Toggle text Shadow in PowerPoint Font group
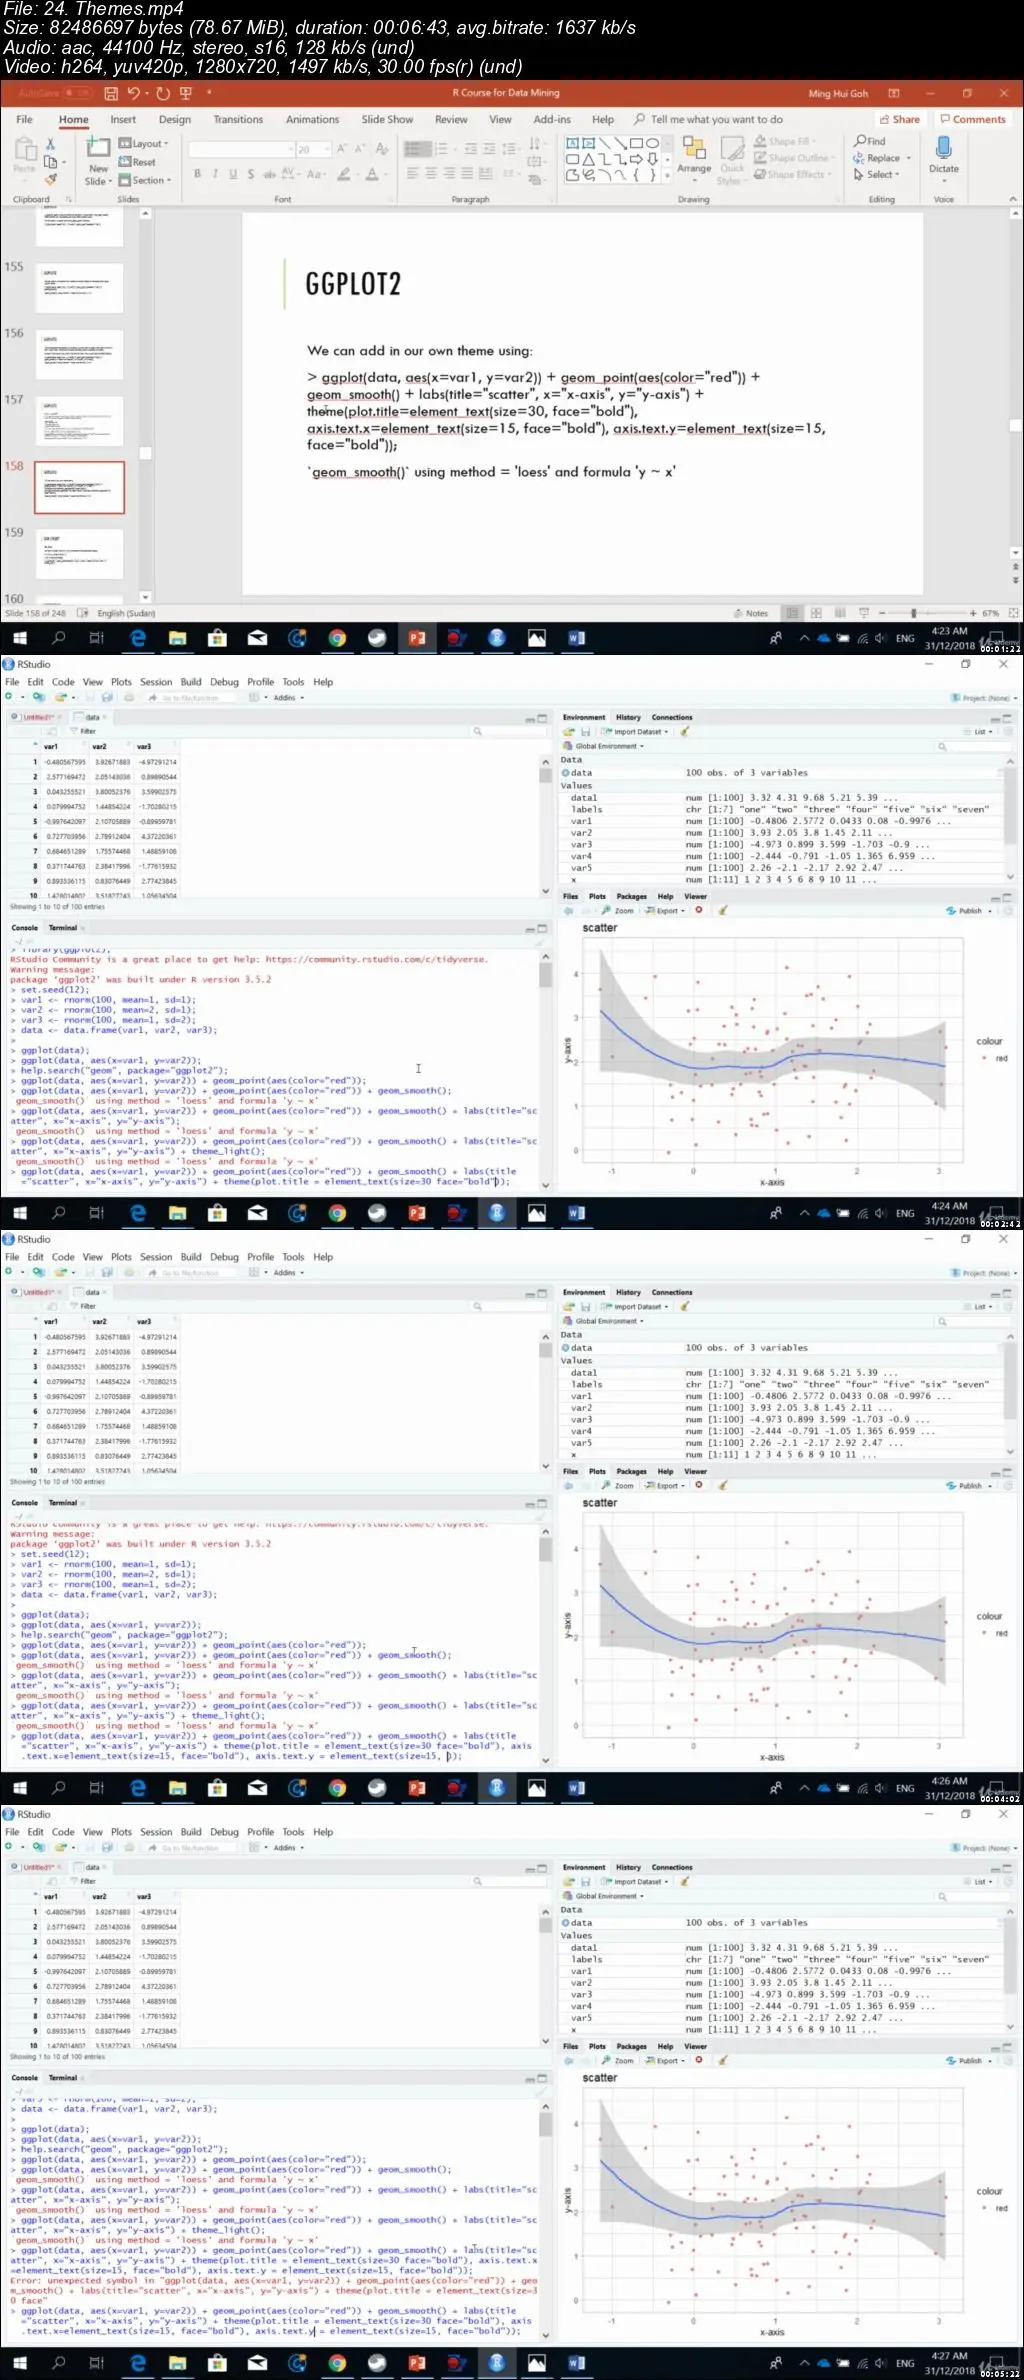1024x2380 pixels. coord(250,174)
